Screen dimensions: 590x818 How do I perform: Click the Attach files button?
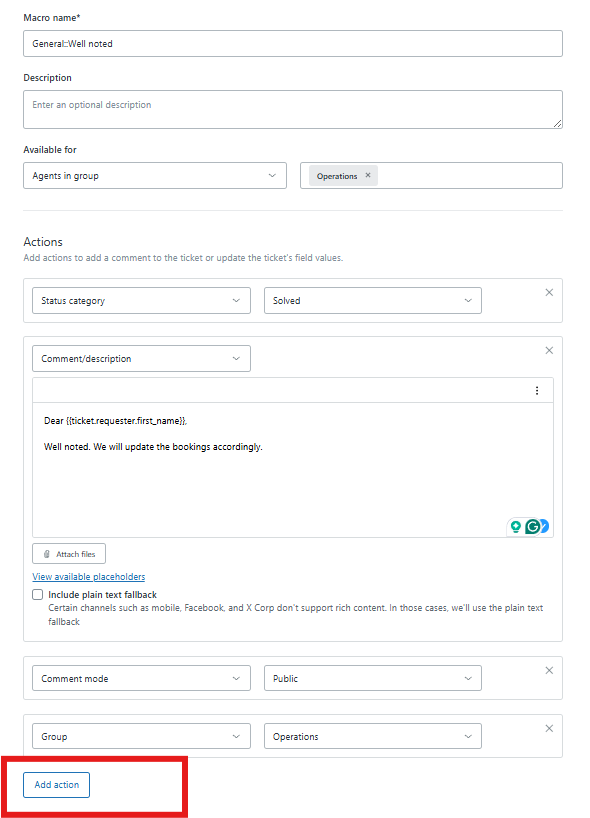click(x=69, y=554)
